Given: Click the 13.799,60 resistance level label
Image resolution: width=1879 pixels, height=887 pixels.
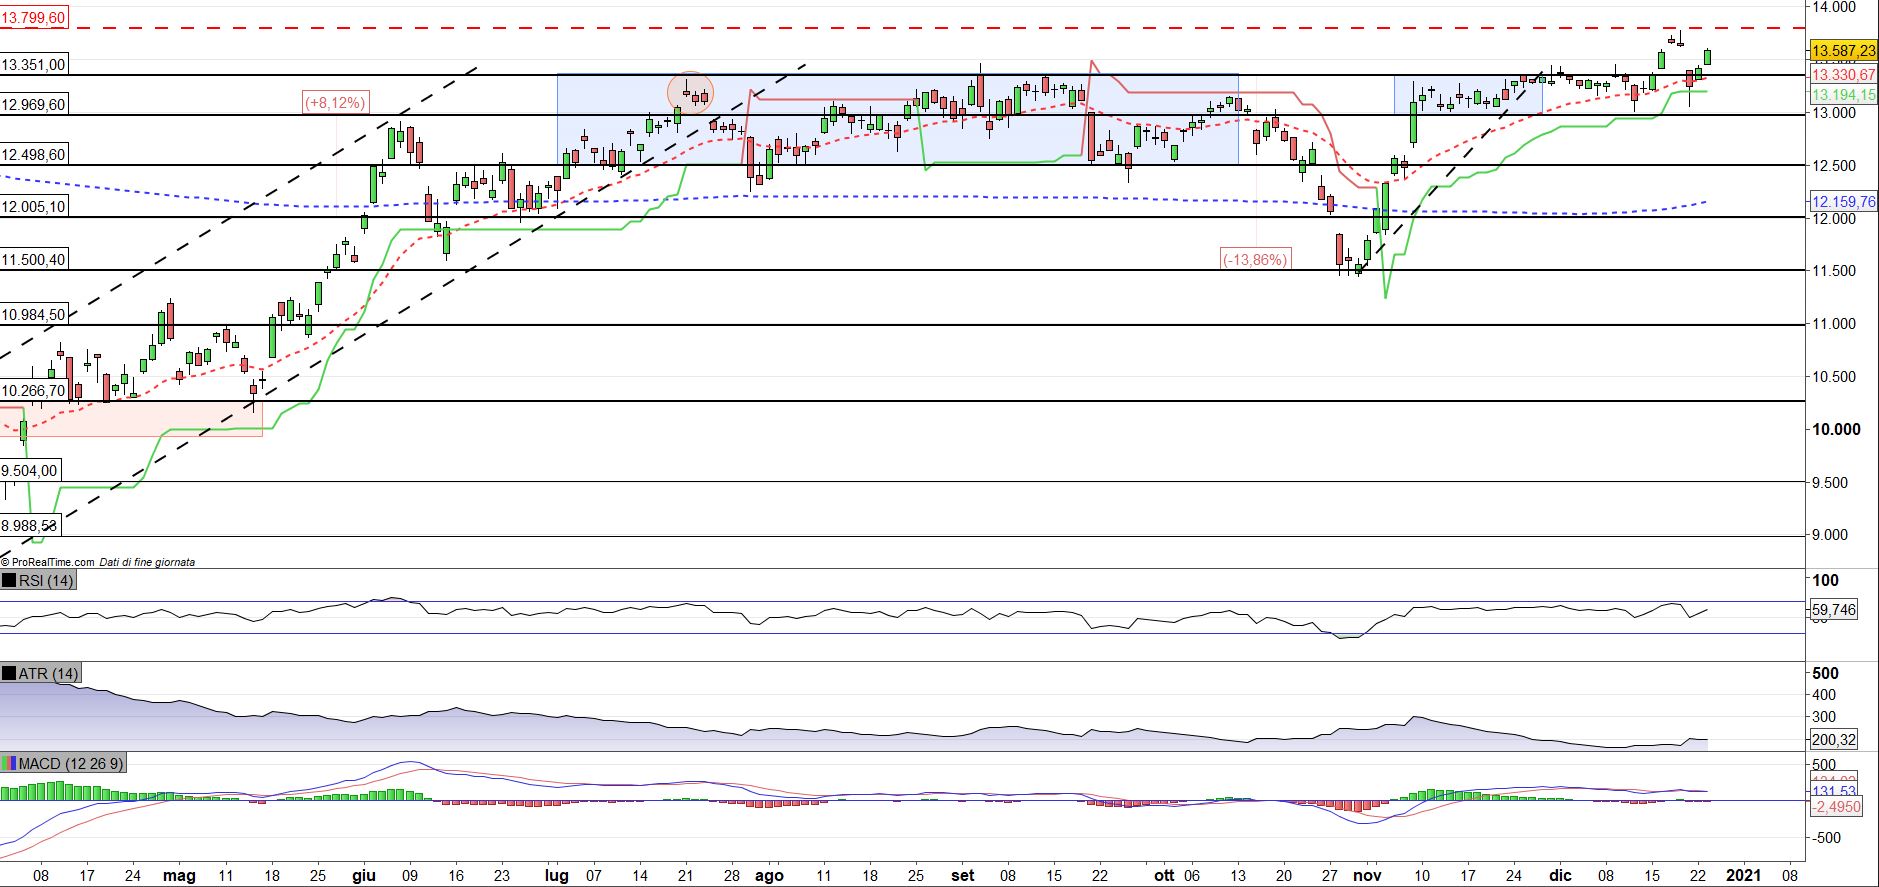Looking at the screenshot, I should tap(34, 17).
